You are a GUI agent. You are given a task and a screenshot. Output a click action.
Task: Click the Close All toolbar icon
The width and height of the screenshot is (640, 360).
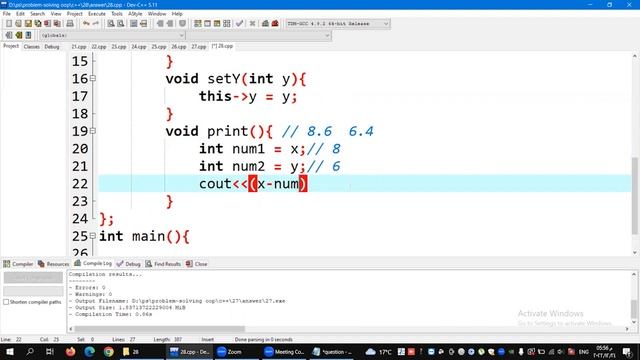pyautogui.click(x=57, y=24)
